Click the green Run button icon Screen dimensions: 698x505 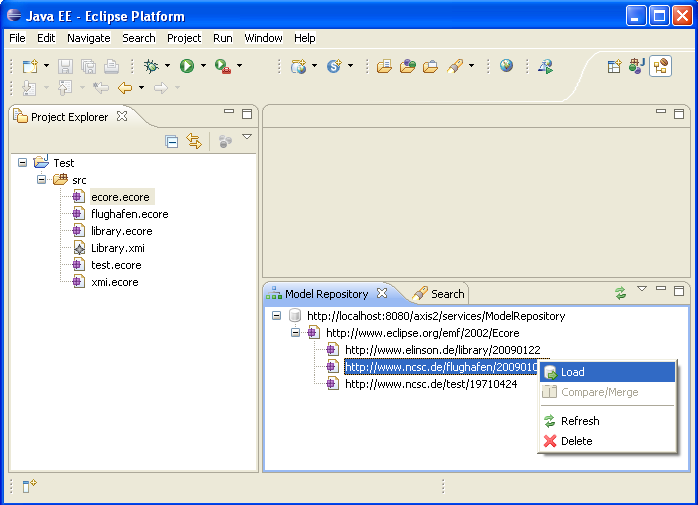(187, 66)
